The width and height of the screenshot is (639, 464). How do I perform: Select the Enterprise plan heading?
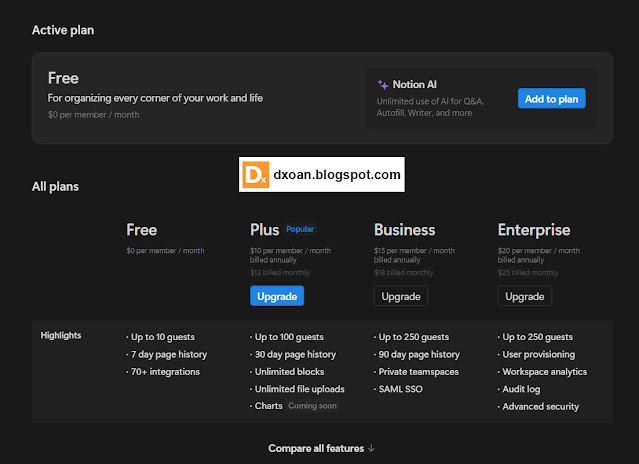534,230
